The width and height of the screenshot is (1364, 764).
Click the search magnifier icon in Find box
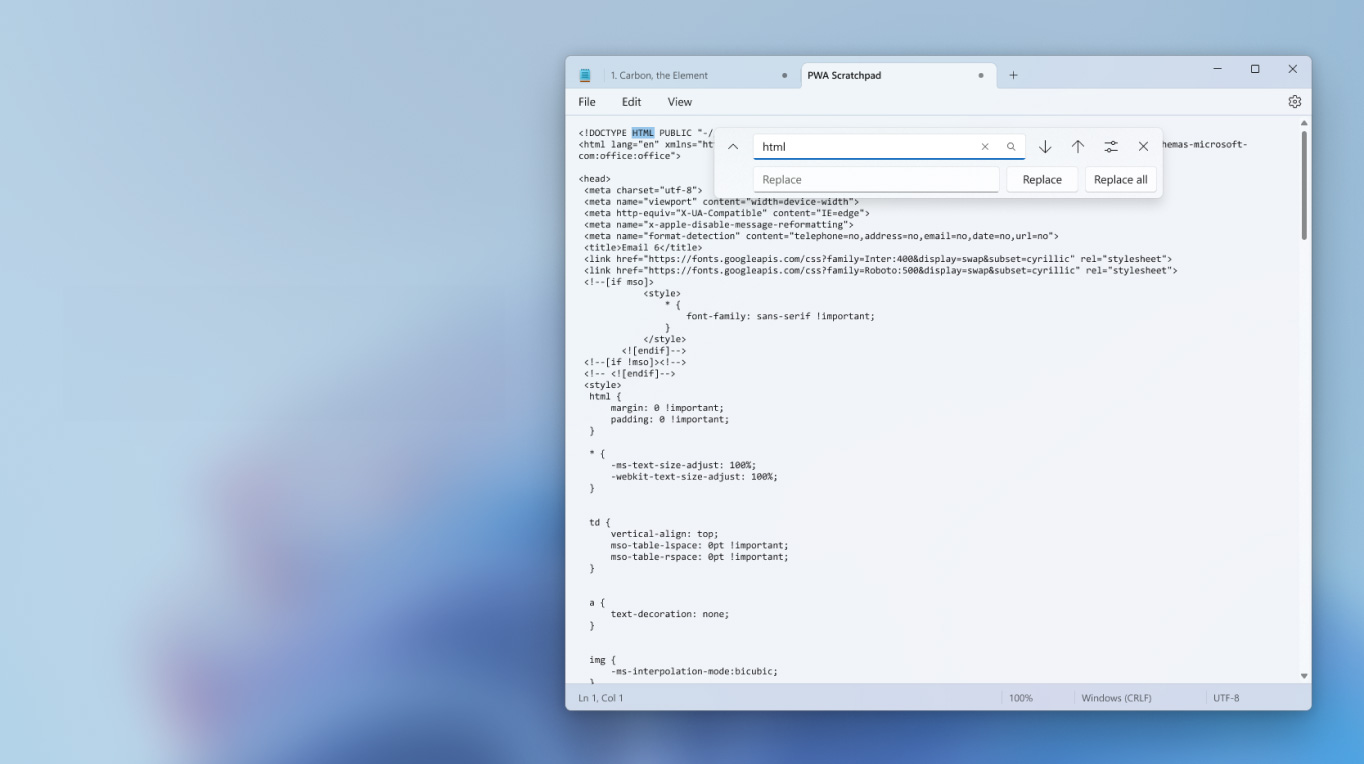[x=1011, y=147]
